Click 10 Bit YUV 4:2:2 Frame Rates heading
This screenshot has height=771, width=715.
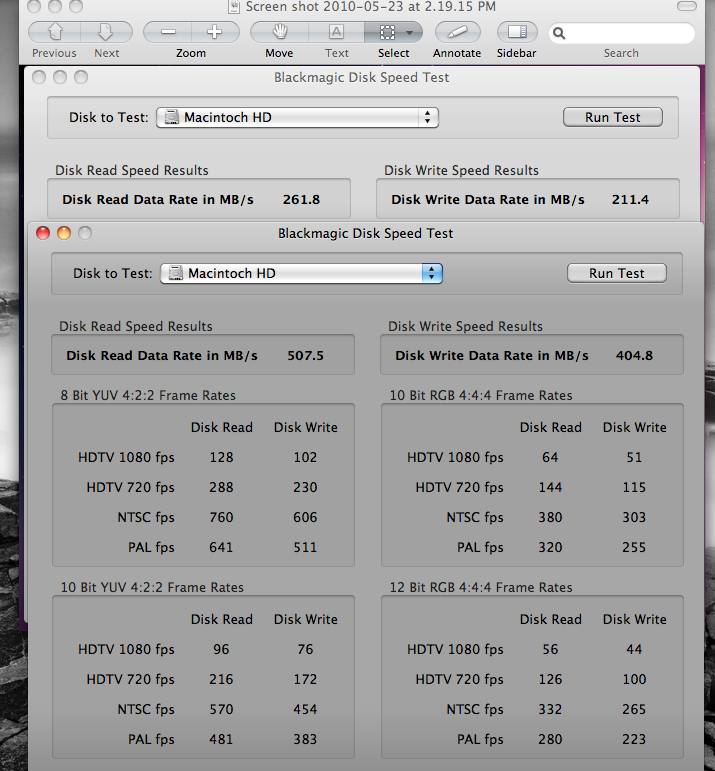point(152,588)
